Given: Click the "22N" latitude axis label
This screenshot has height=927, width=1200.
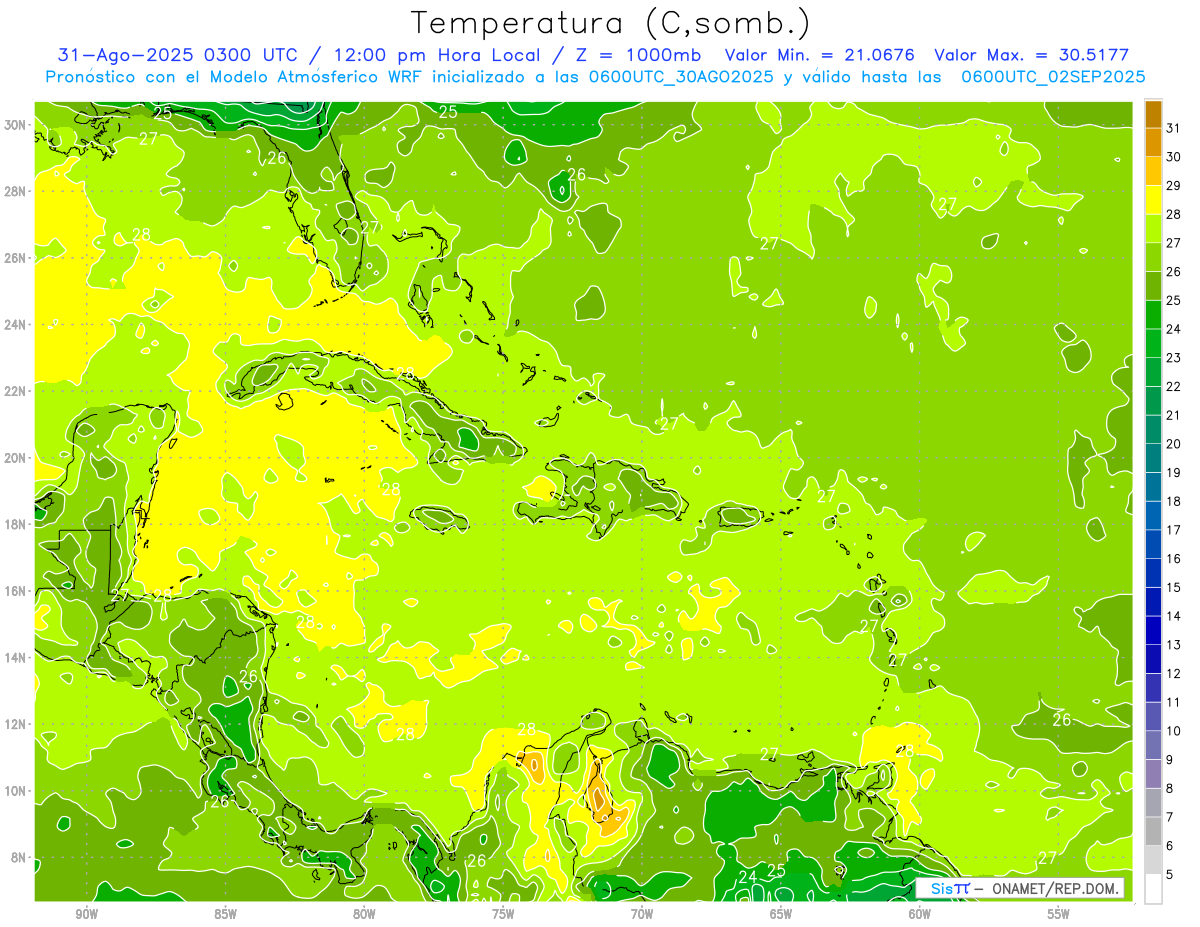Looking at the screenshot, I should point(17,391).
